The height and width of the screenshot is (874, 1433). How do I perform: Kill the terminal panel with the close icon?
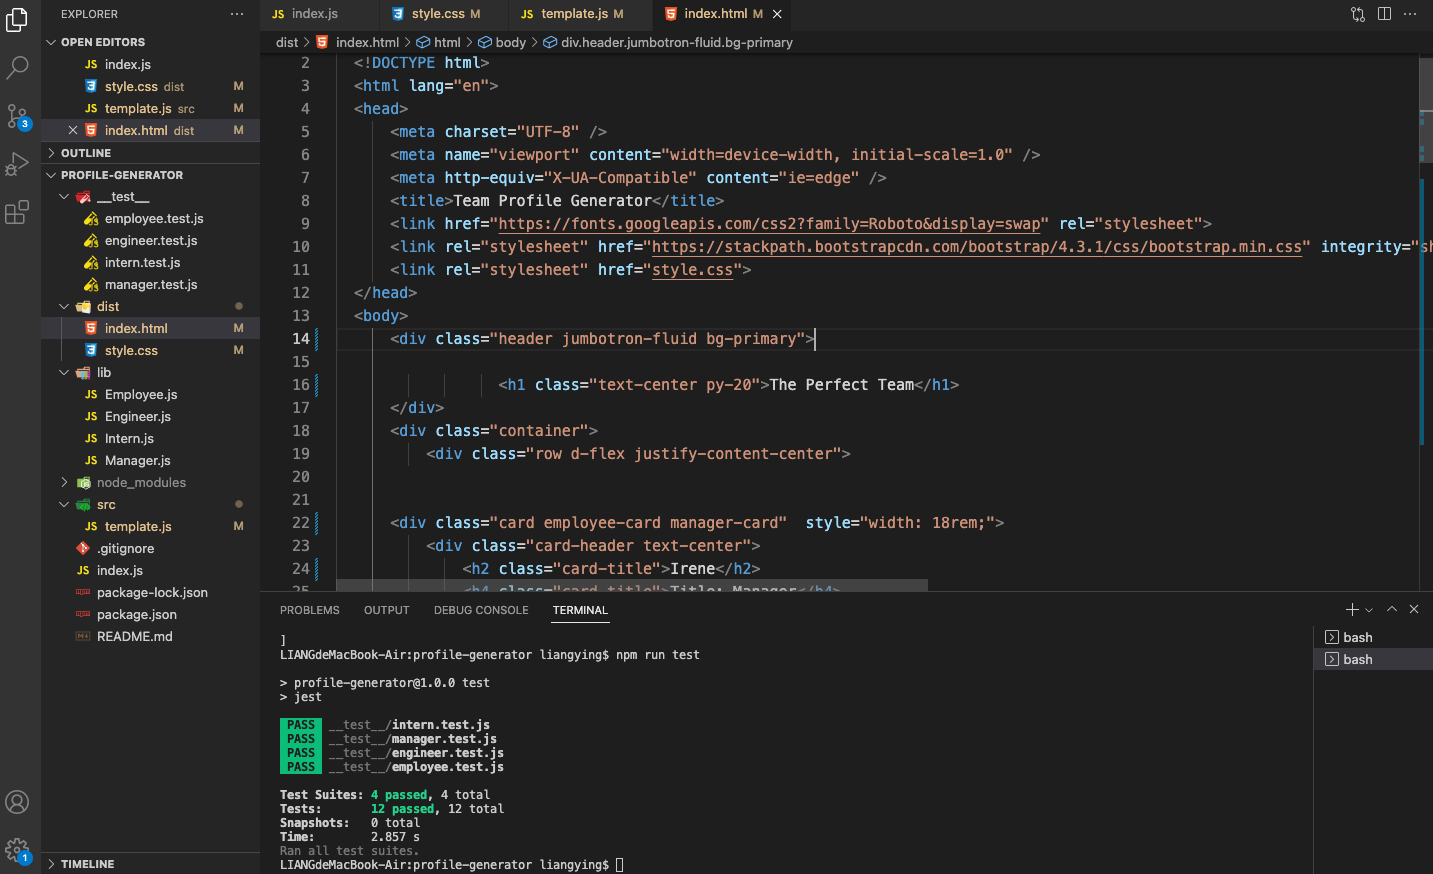[x=1413, y=609]
